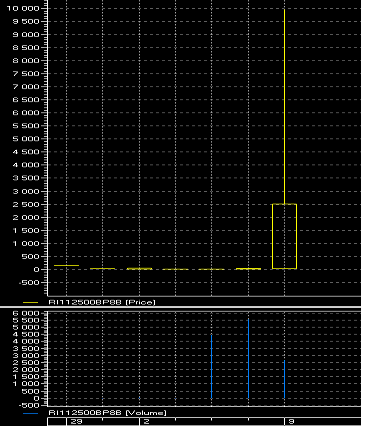Click the -500 label on price axis
This screenshot has height=426, width=365.
point(30,283)
